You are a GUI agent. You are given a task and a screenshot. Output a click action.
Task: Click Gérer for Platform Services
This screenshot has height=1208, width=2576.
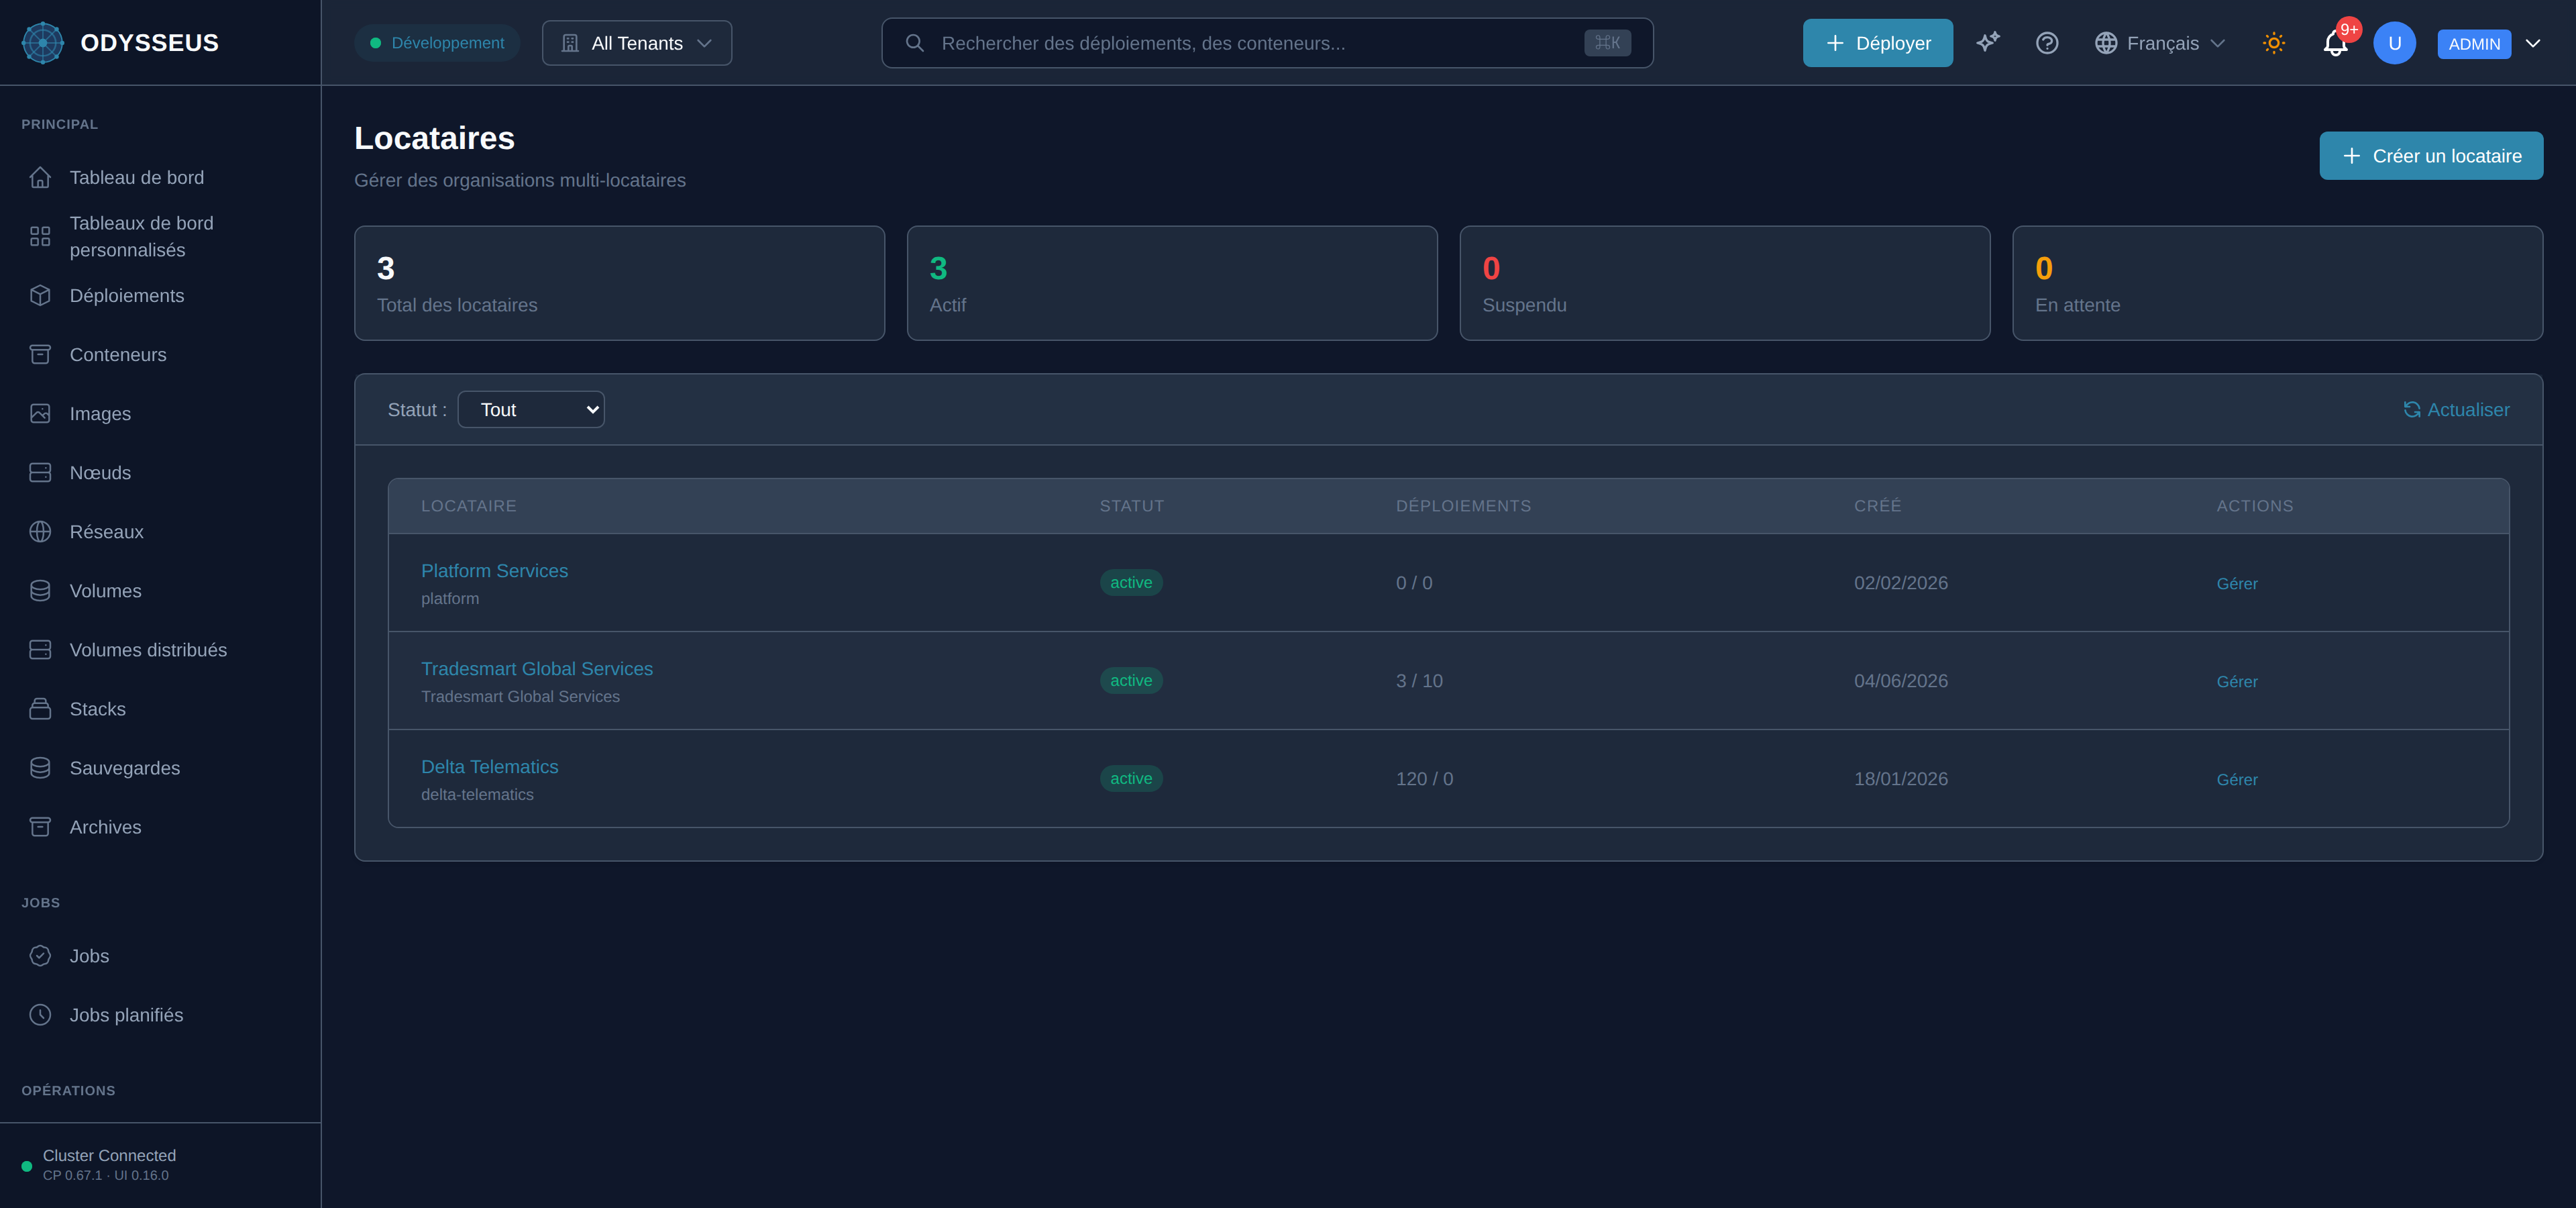2237,583
